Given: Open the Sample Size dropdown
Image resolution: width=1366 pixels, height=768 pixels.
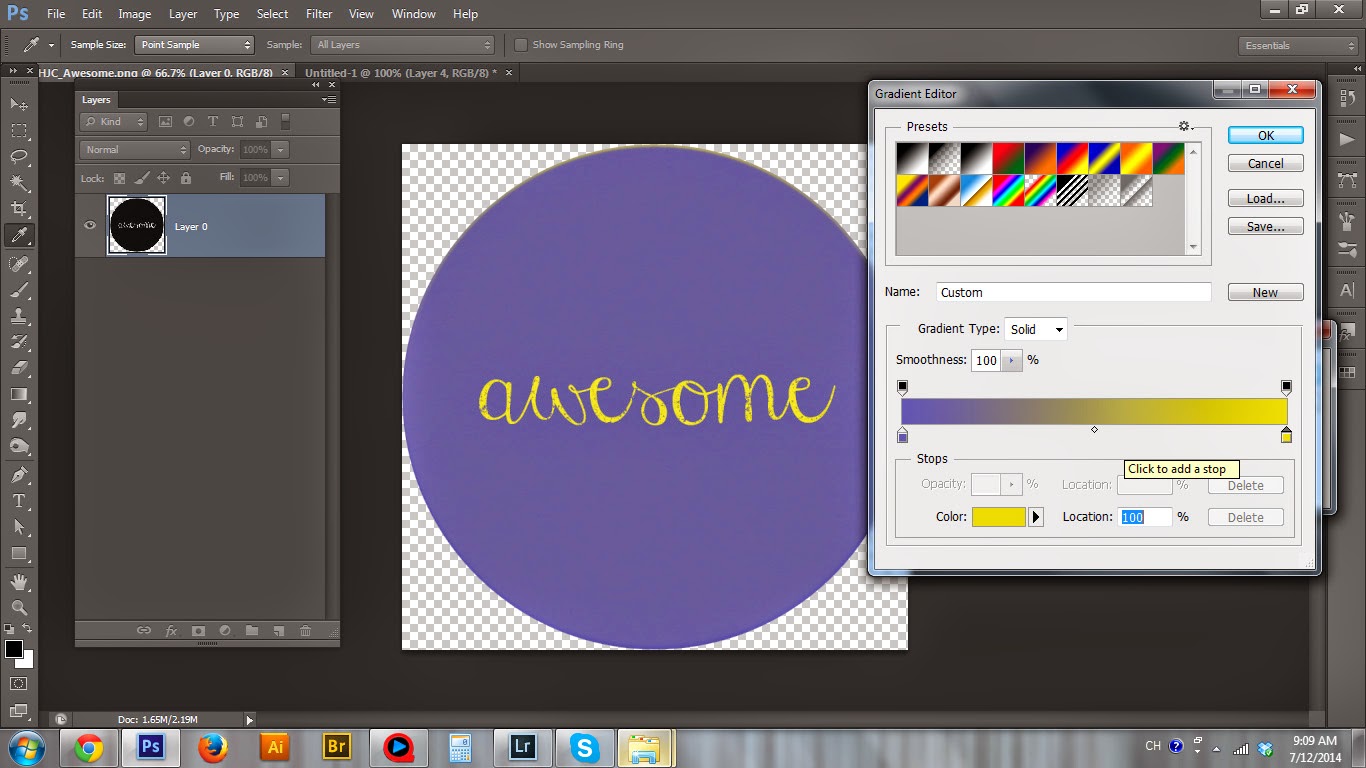Looking at the screenshot, I should pyautogui.click(x=195, y=45).
